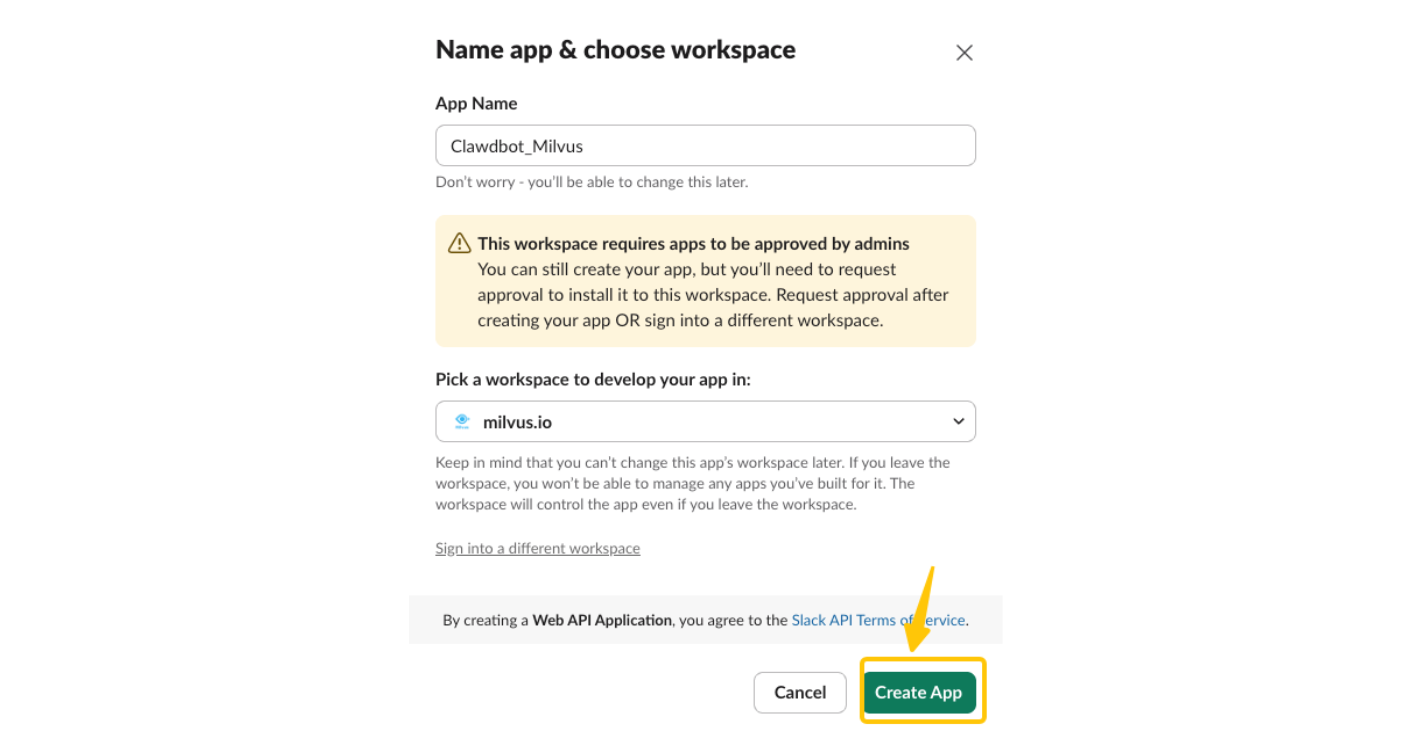Click the 'Pick a workspace' label
1428x742 pixels.
[x=592, y=380]
